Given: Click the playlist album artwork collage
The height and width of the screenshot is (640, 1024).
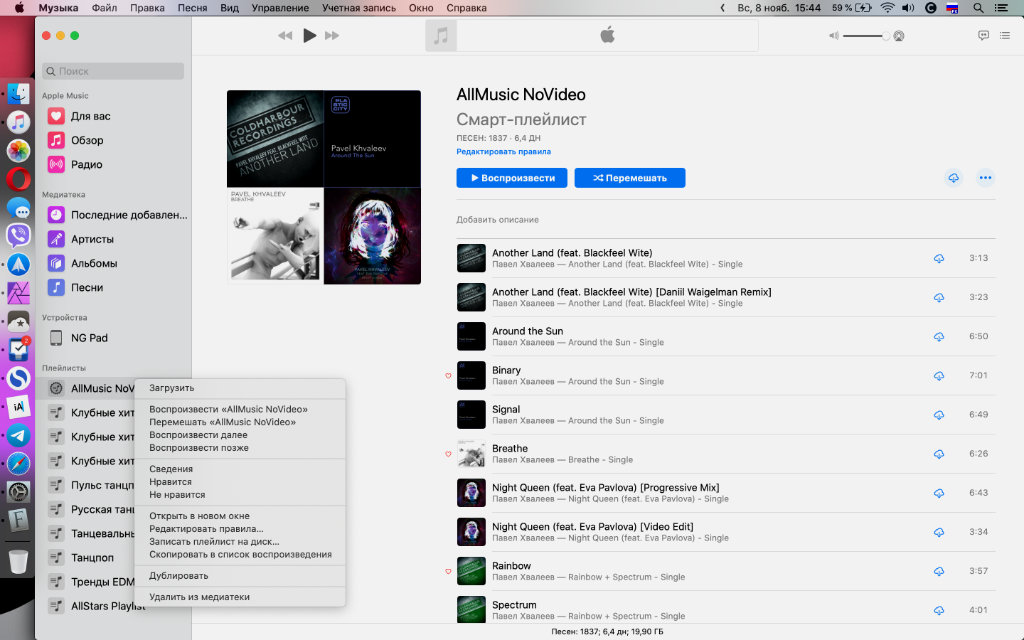Looking at the screenshot, I should pos(324,187).
